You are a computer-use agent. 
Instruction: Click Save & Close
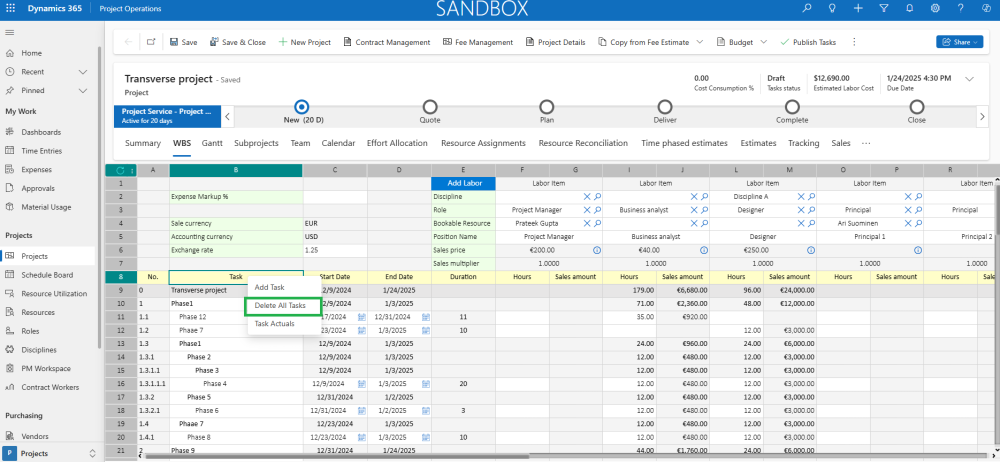(238, 42)
